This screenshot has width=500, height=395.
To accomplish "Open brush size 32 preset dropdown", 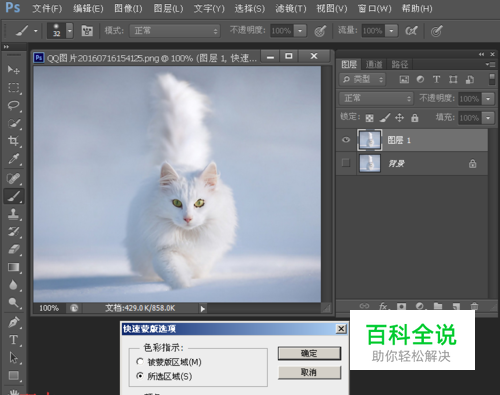I will point(69,31).
